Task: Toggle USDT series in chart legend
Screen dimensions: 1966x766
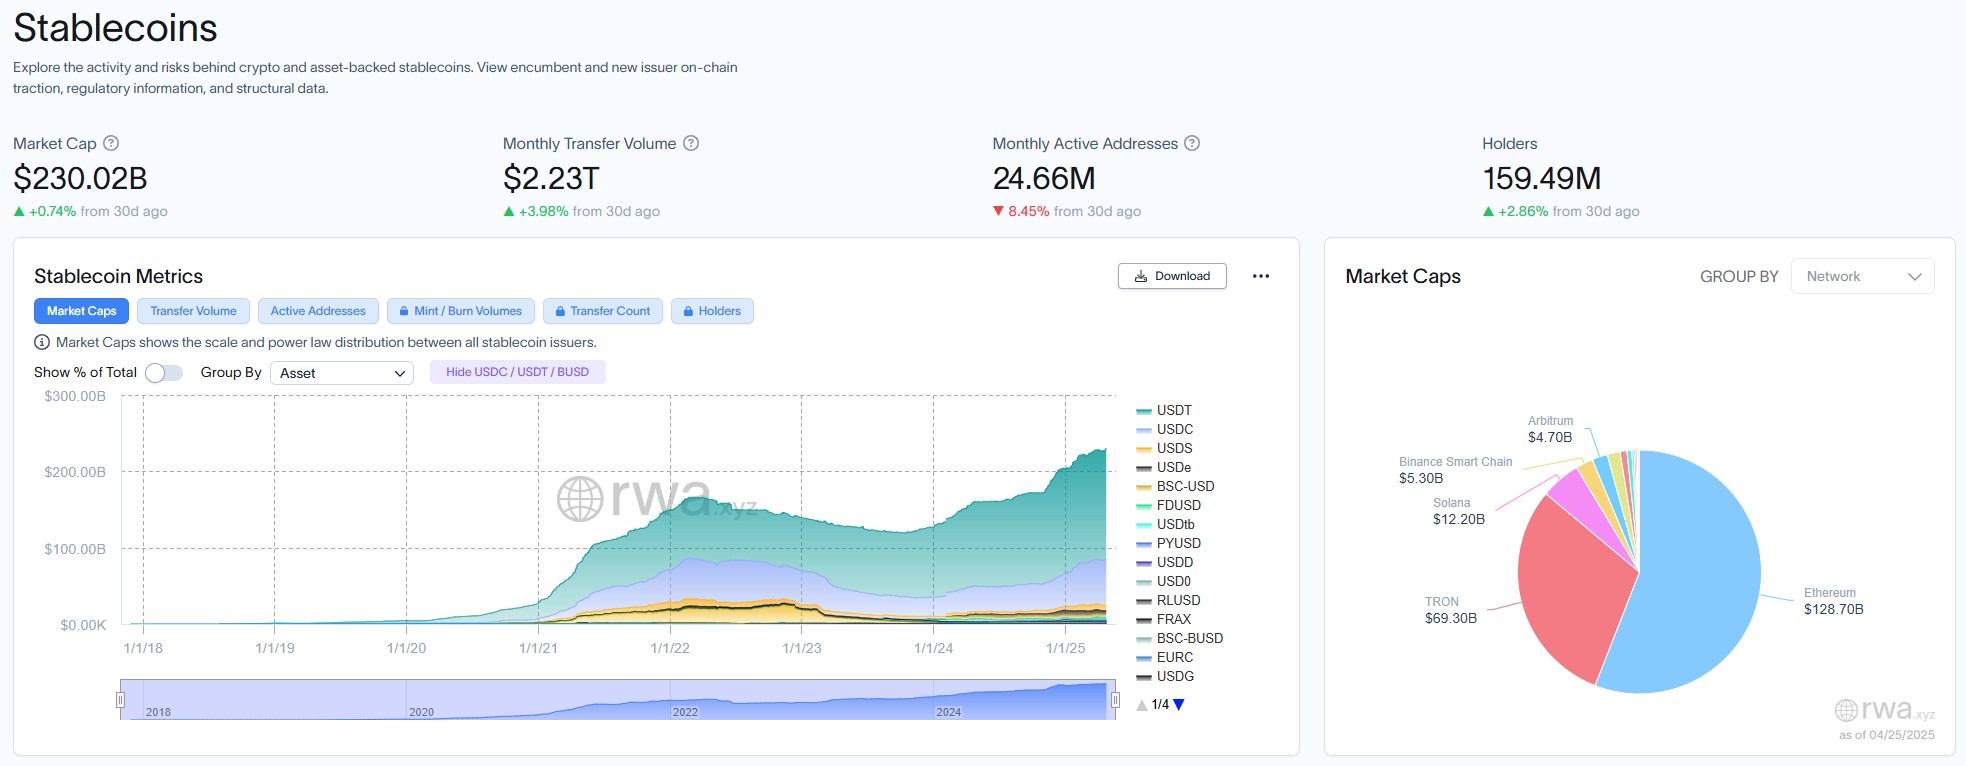Action: 1173,410
